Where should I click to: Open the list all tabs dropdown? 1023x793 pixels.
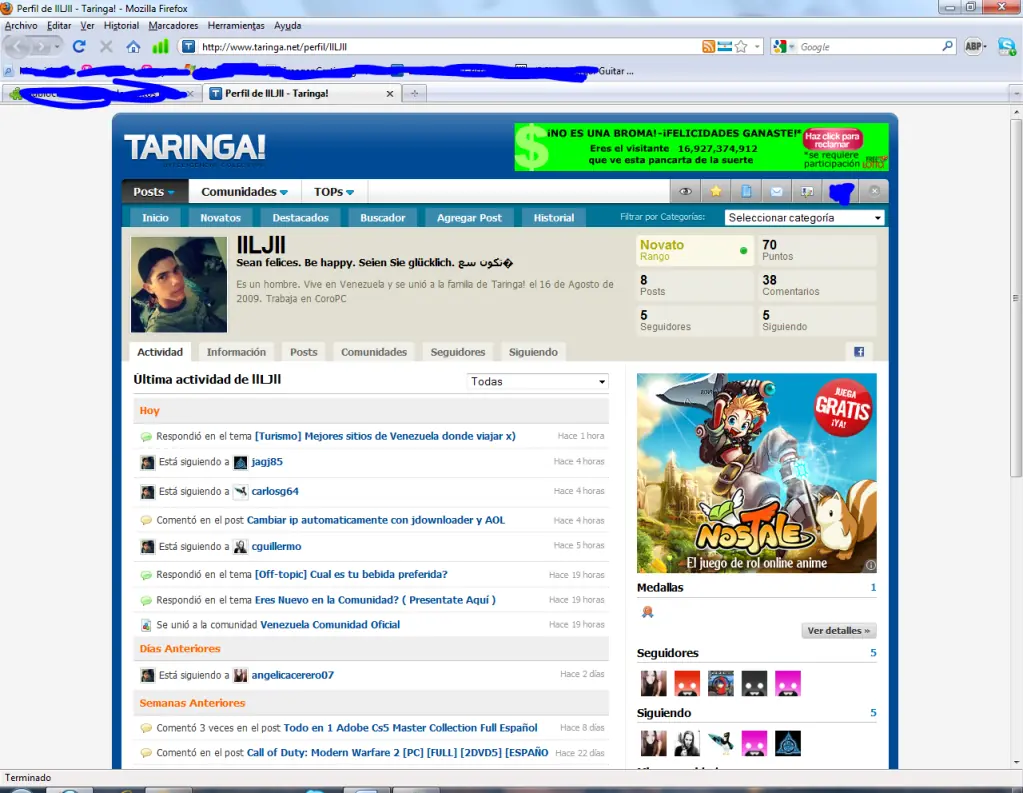pos(1016,93)
